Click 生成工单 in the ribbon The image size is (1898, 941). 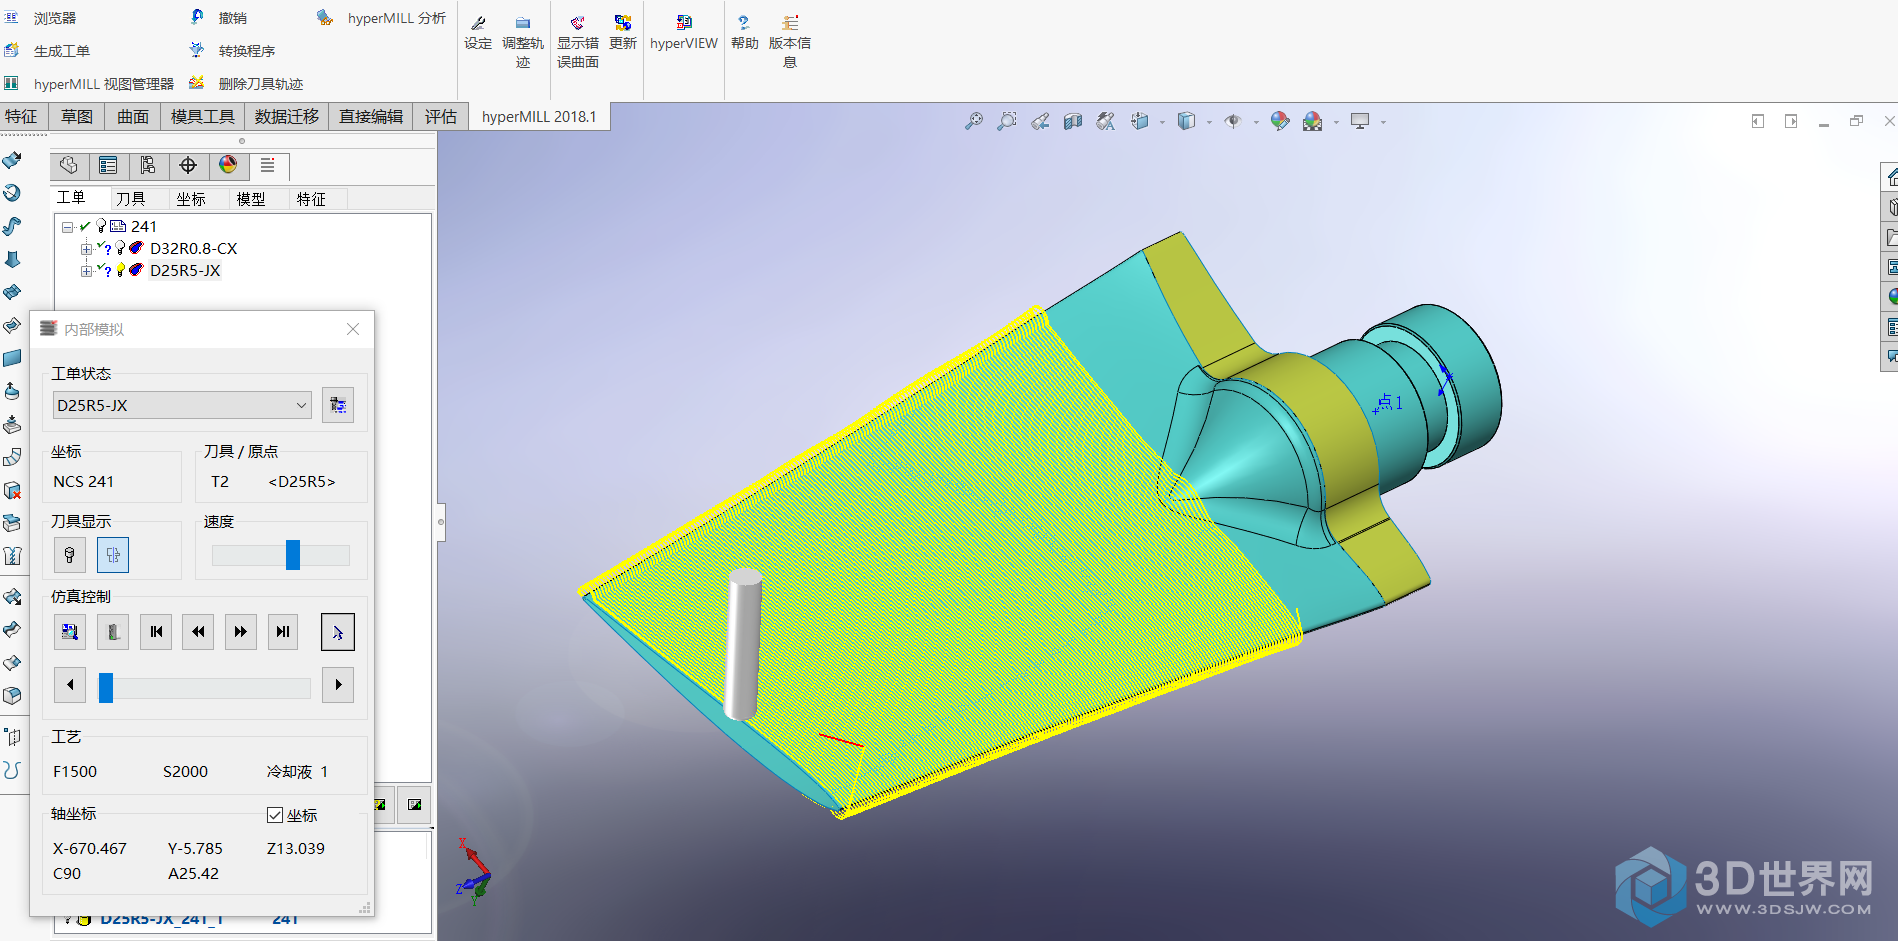tap(48, 51)
